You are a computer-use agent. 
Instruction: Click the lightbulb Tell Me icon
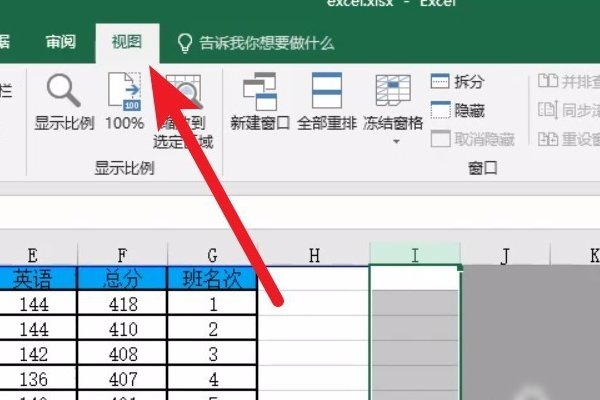(185, 43)
